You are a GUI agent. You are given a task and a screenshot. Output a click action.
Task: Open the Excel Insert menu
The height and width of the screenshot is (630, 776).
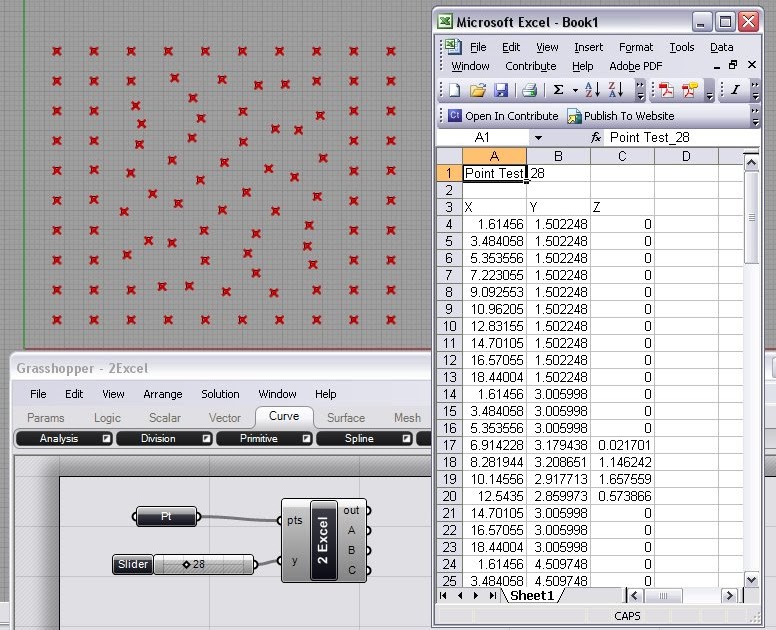[x=588, y=47]
